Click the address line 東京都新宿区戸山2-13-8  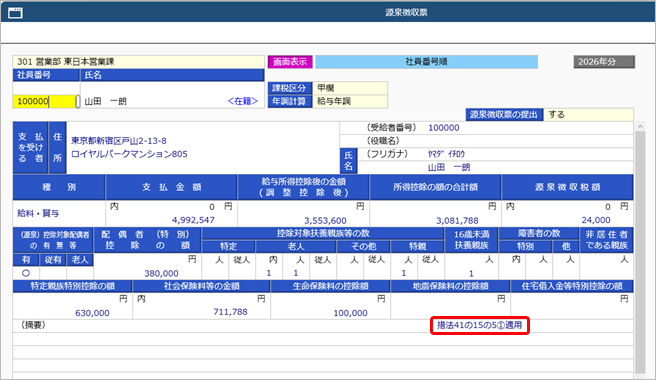[119, 141]
